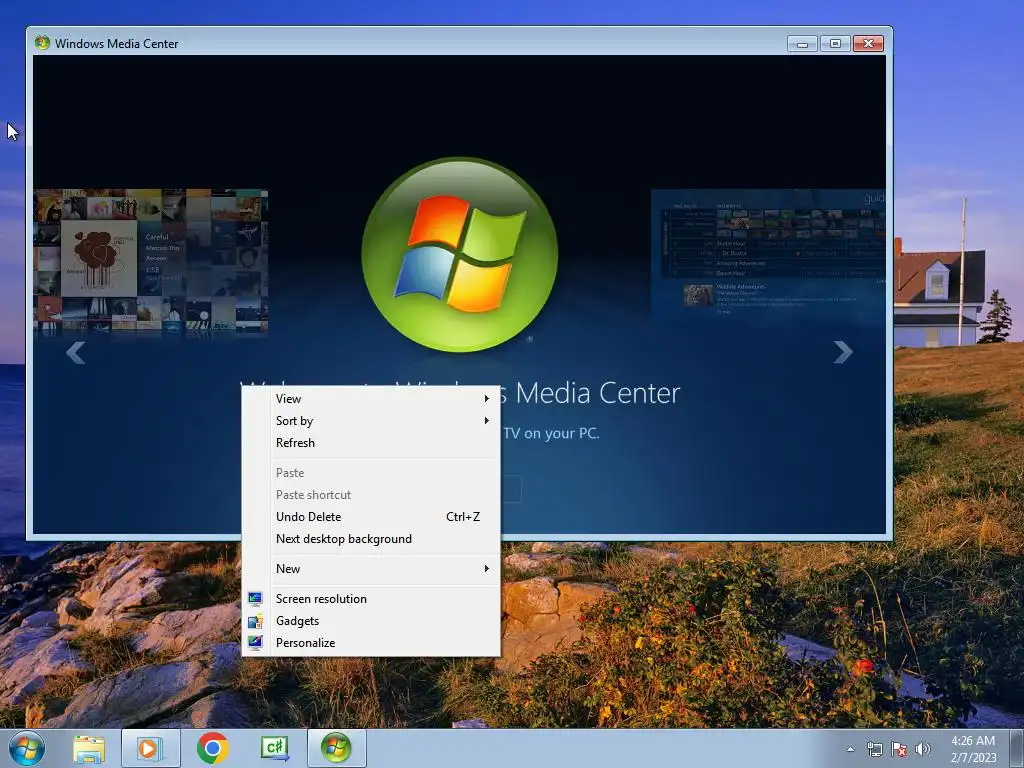Screen dimensions: 1024x768
Task: Open the View submenu in context menu
Action: [371, 398]
